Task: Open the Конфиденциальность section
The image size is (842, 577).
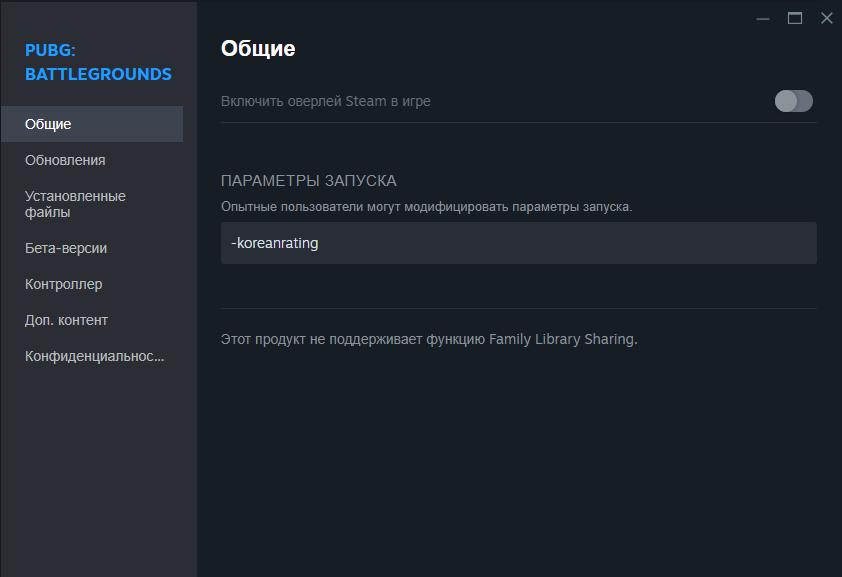Action: (x=94, y=356)
